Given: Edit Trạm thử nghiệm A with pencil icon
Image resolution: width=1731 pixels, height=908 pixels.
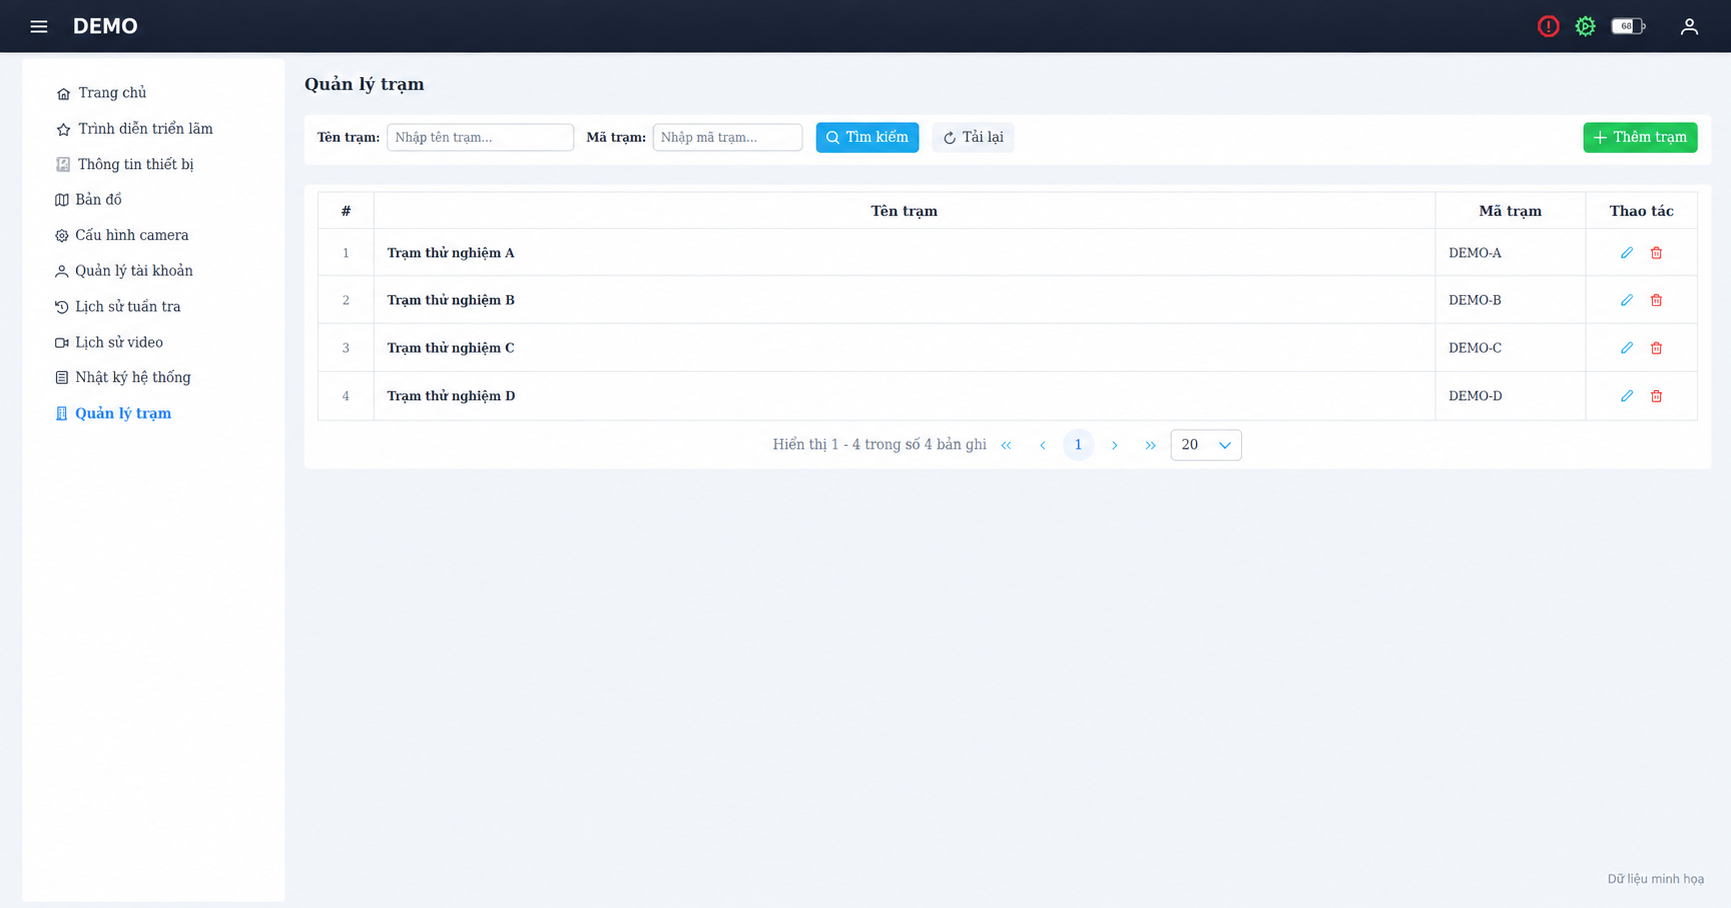Looking at the screenshot, I should (1627, 253).
